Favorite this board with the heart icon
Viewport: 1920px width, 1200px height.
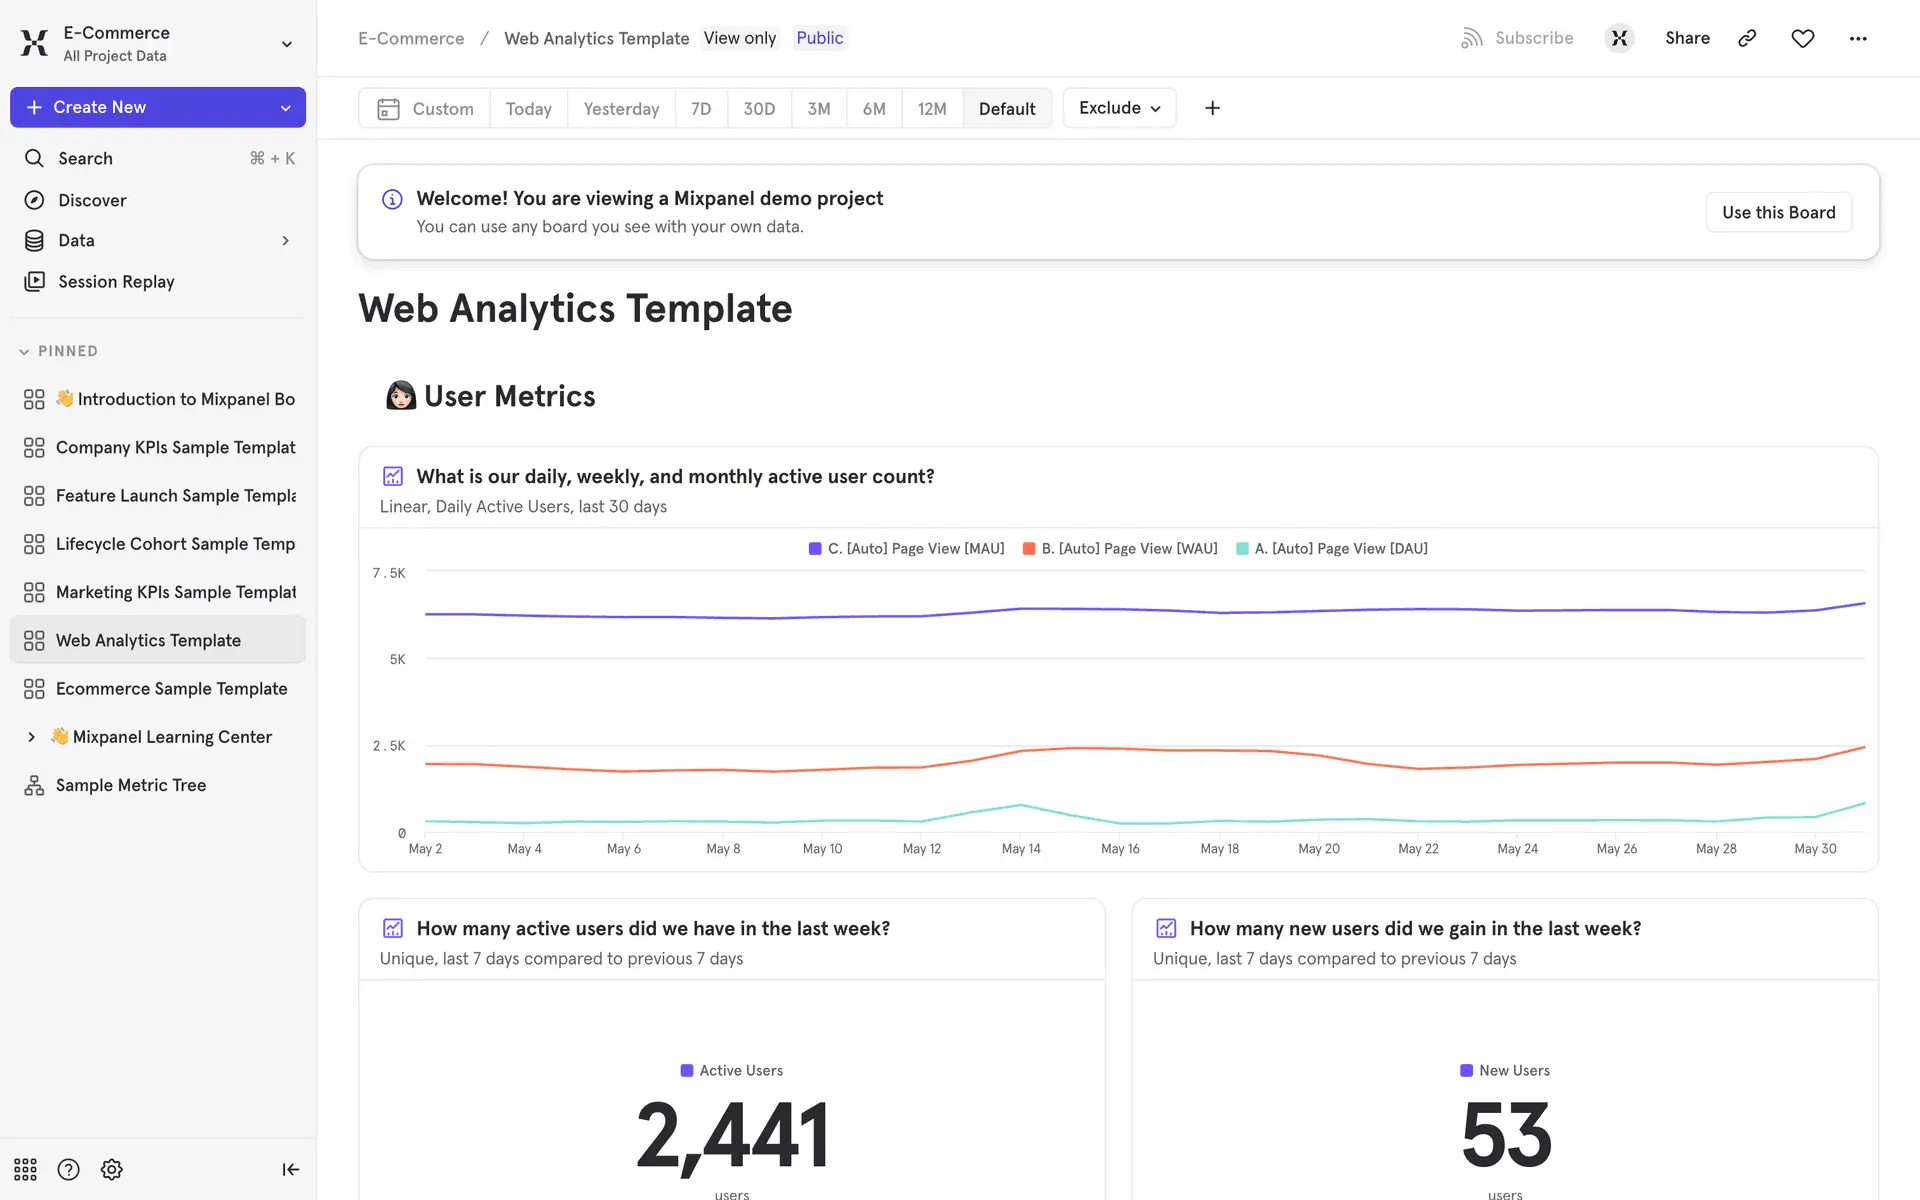pos(1802,38)
